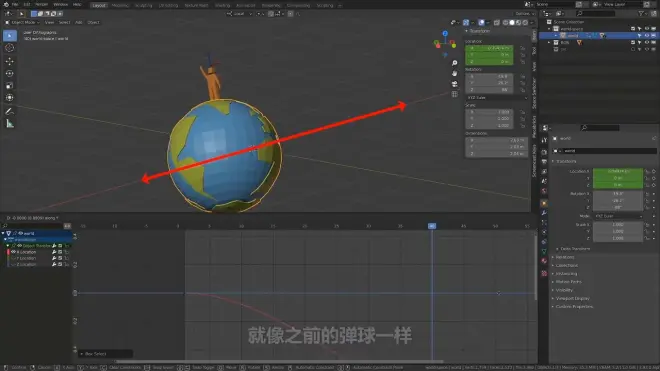Open the Output properties tab icon
This screenshot has width=660, height=371.
tap(544, 162)
